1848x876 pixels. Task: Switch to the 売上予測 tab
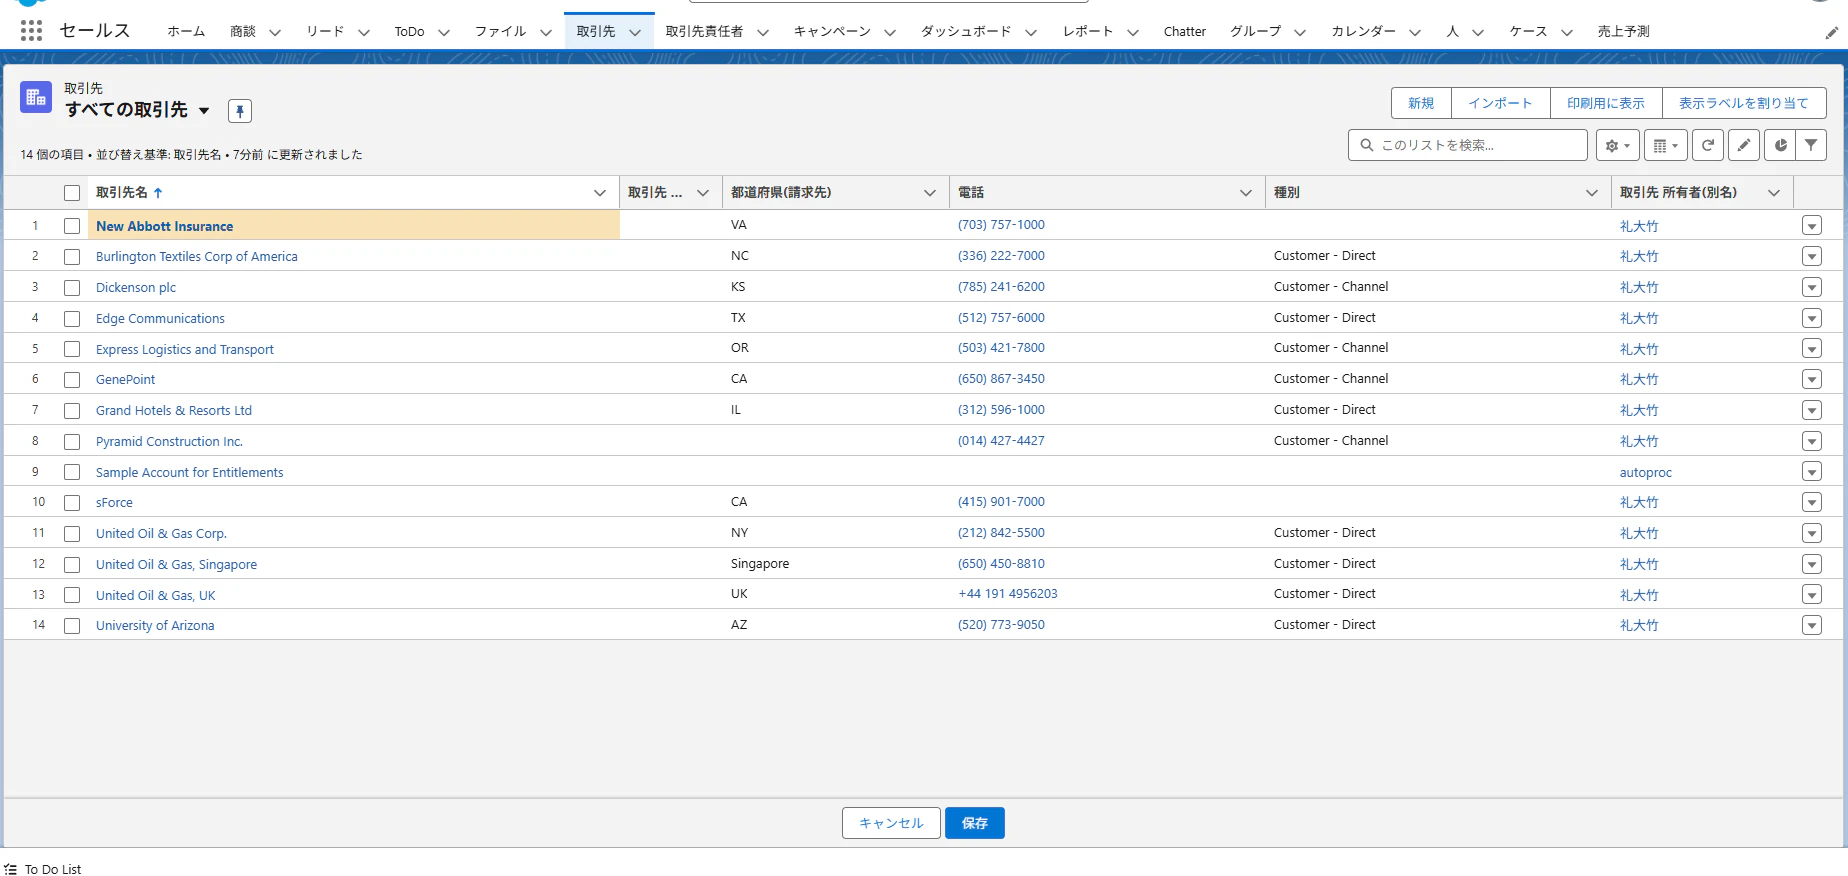[1623, 32]
